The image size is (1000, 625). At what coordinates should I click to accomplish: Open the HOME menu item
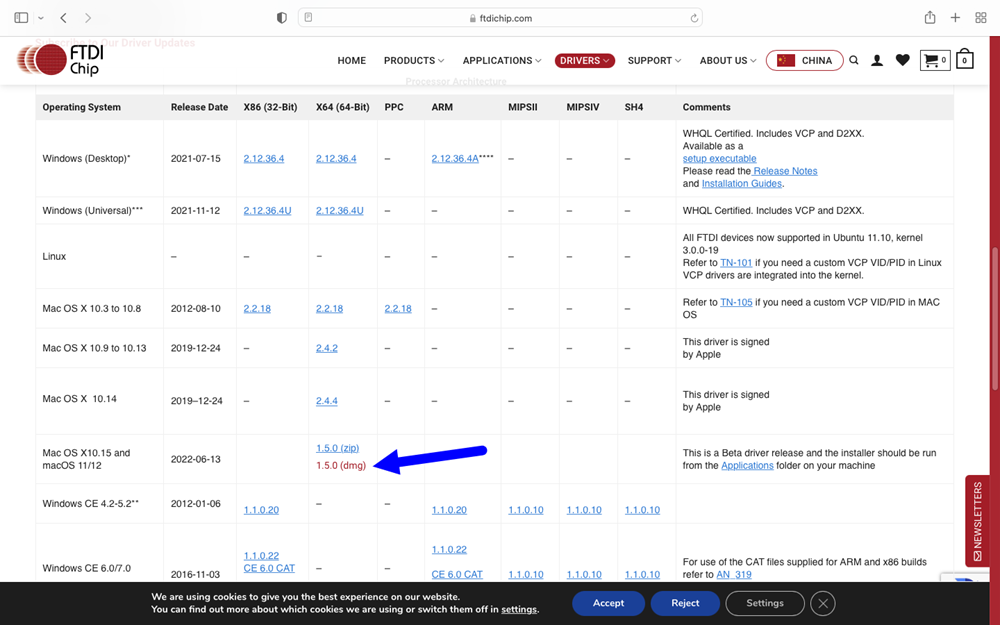point(351,61)
